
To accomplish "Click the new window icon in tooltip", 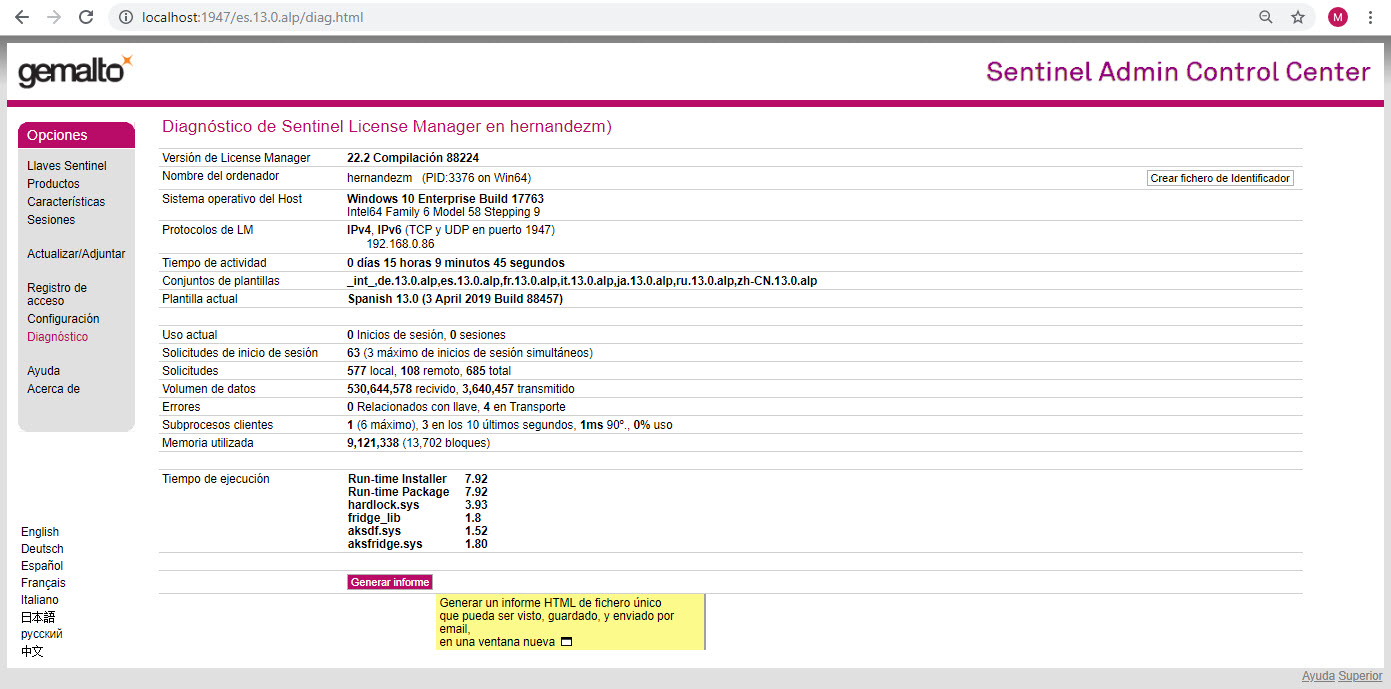I will tap(566, 642).
